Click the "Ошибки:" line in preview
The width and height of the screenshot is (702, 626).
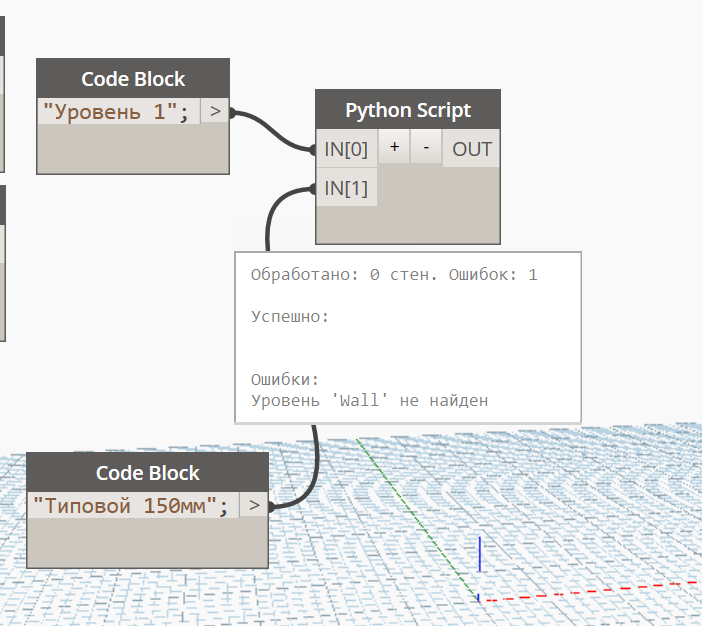click(x=285, y=380)
